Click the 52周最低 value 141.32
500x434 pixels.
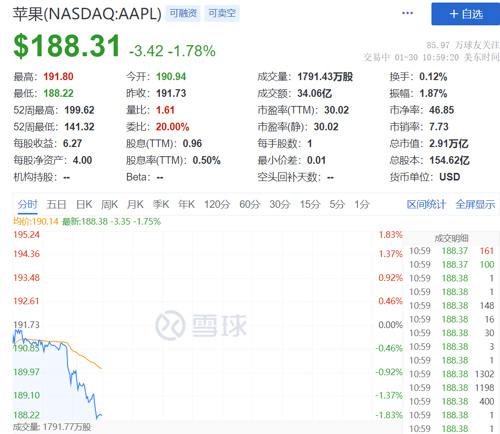(79, 127)
